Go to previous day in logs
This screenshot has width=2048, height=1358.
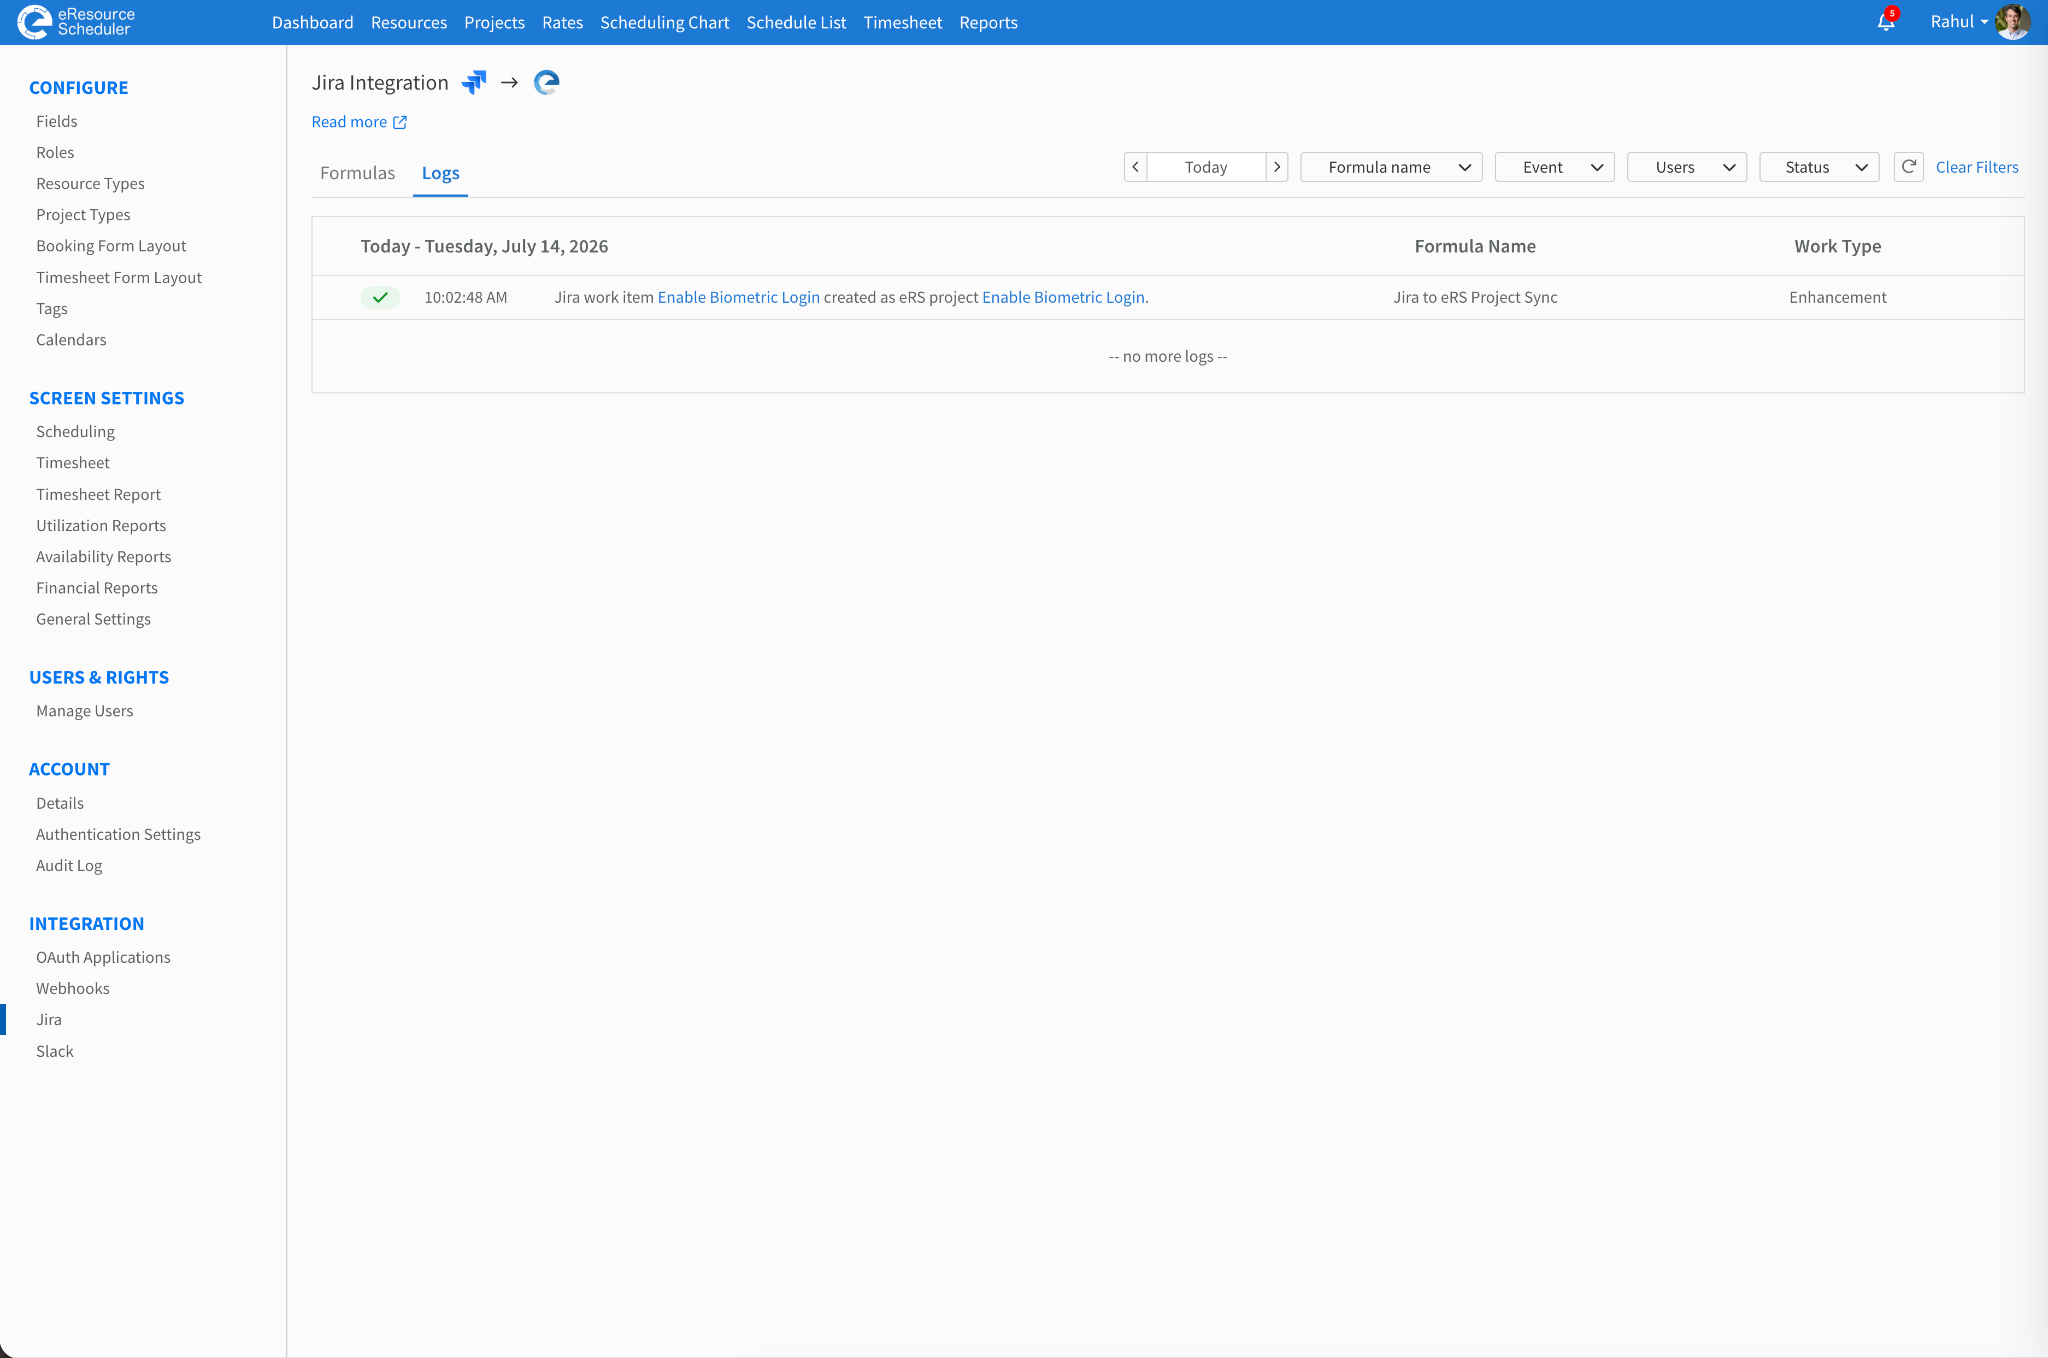[x=1135, y=167]
